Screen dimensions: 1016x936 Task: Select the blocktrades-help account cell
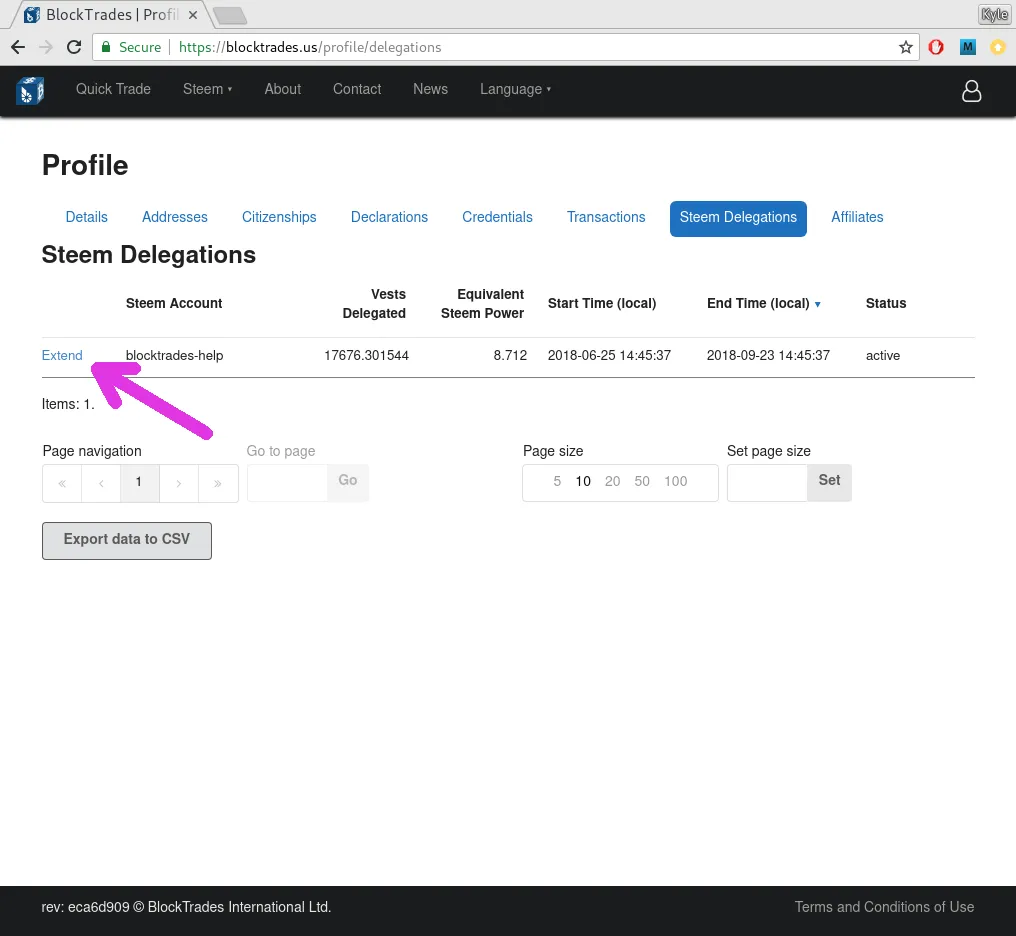click(174, 355)
